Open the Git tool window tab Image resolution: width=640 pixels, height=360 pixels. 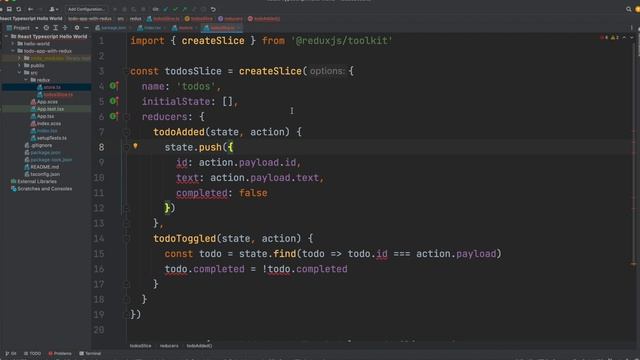11,353
